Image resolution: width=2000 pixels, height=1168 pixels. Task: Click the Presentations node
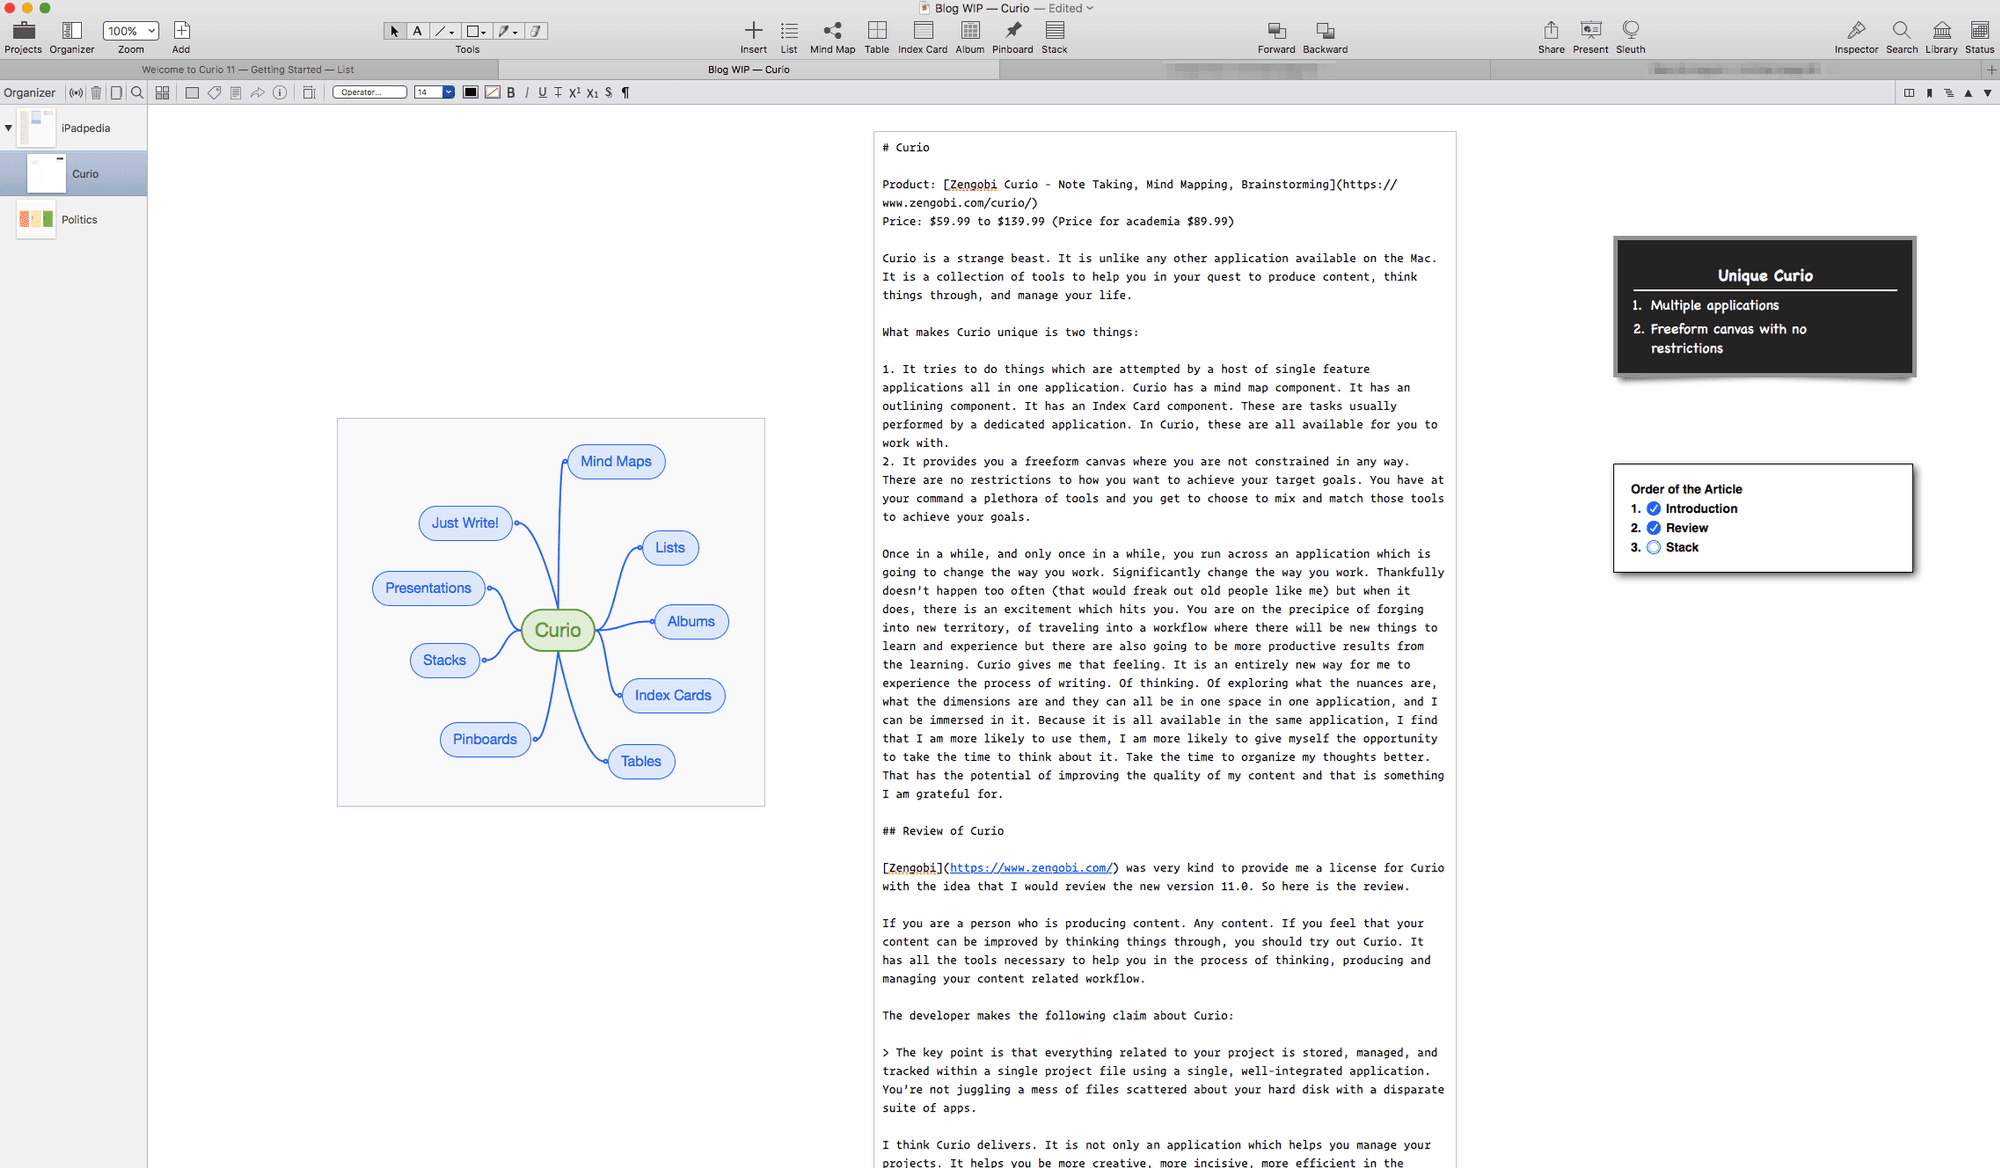[x=428, y=588]
